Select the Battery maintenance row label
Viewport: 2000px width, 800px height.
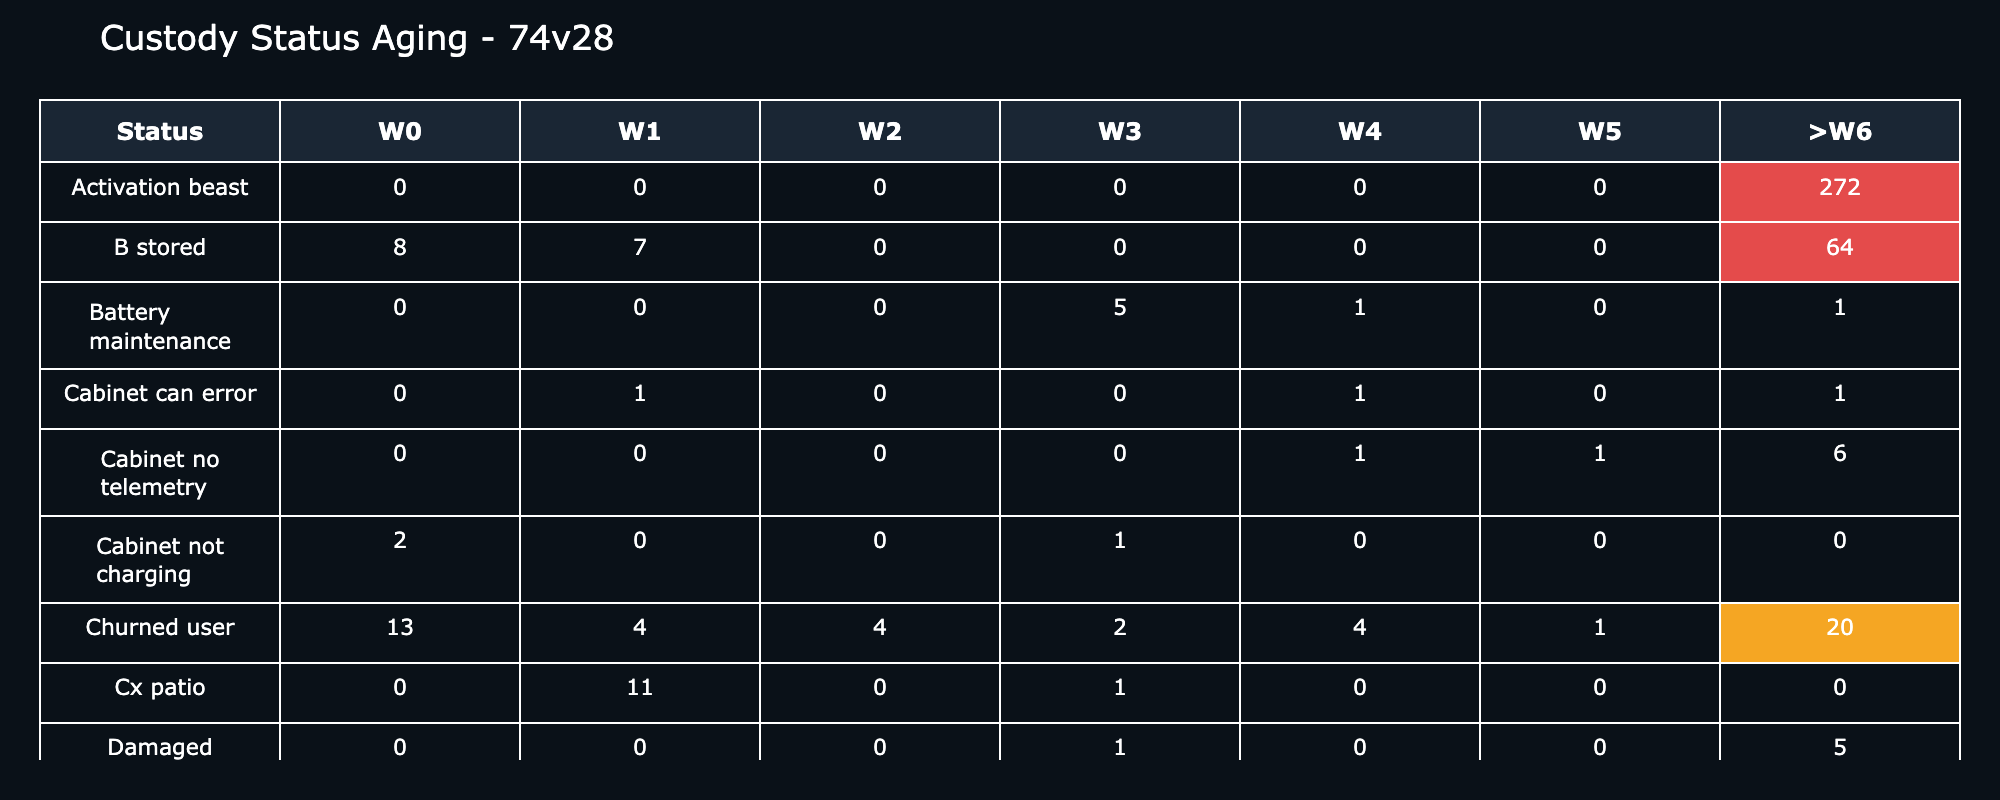click(x=160, y=327)
